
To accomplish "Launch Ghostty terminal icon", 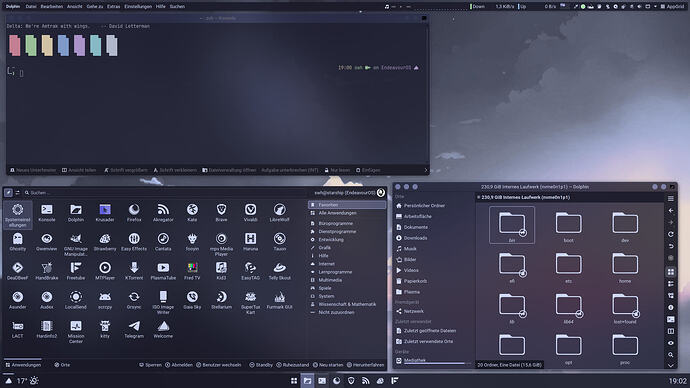I will [x=18, y=242].
